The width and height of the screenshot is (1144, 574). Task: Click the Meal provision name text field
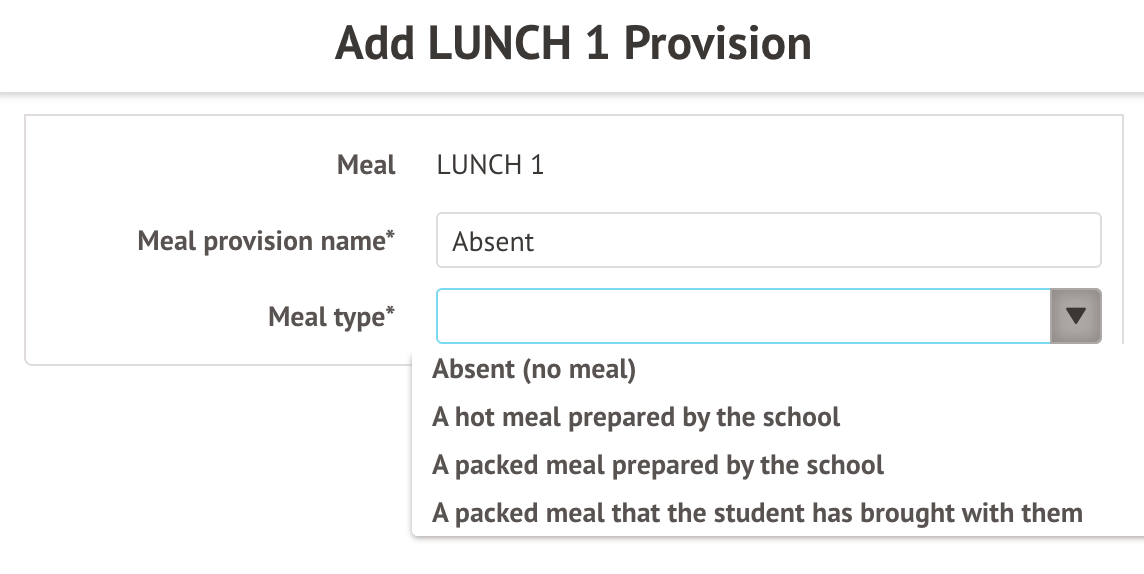(768, 240)
